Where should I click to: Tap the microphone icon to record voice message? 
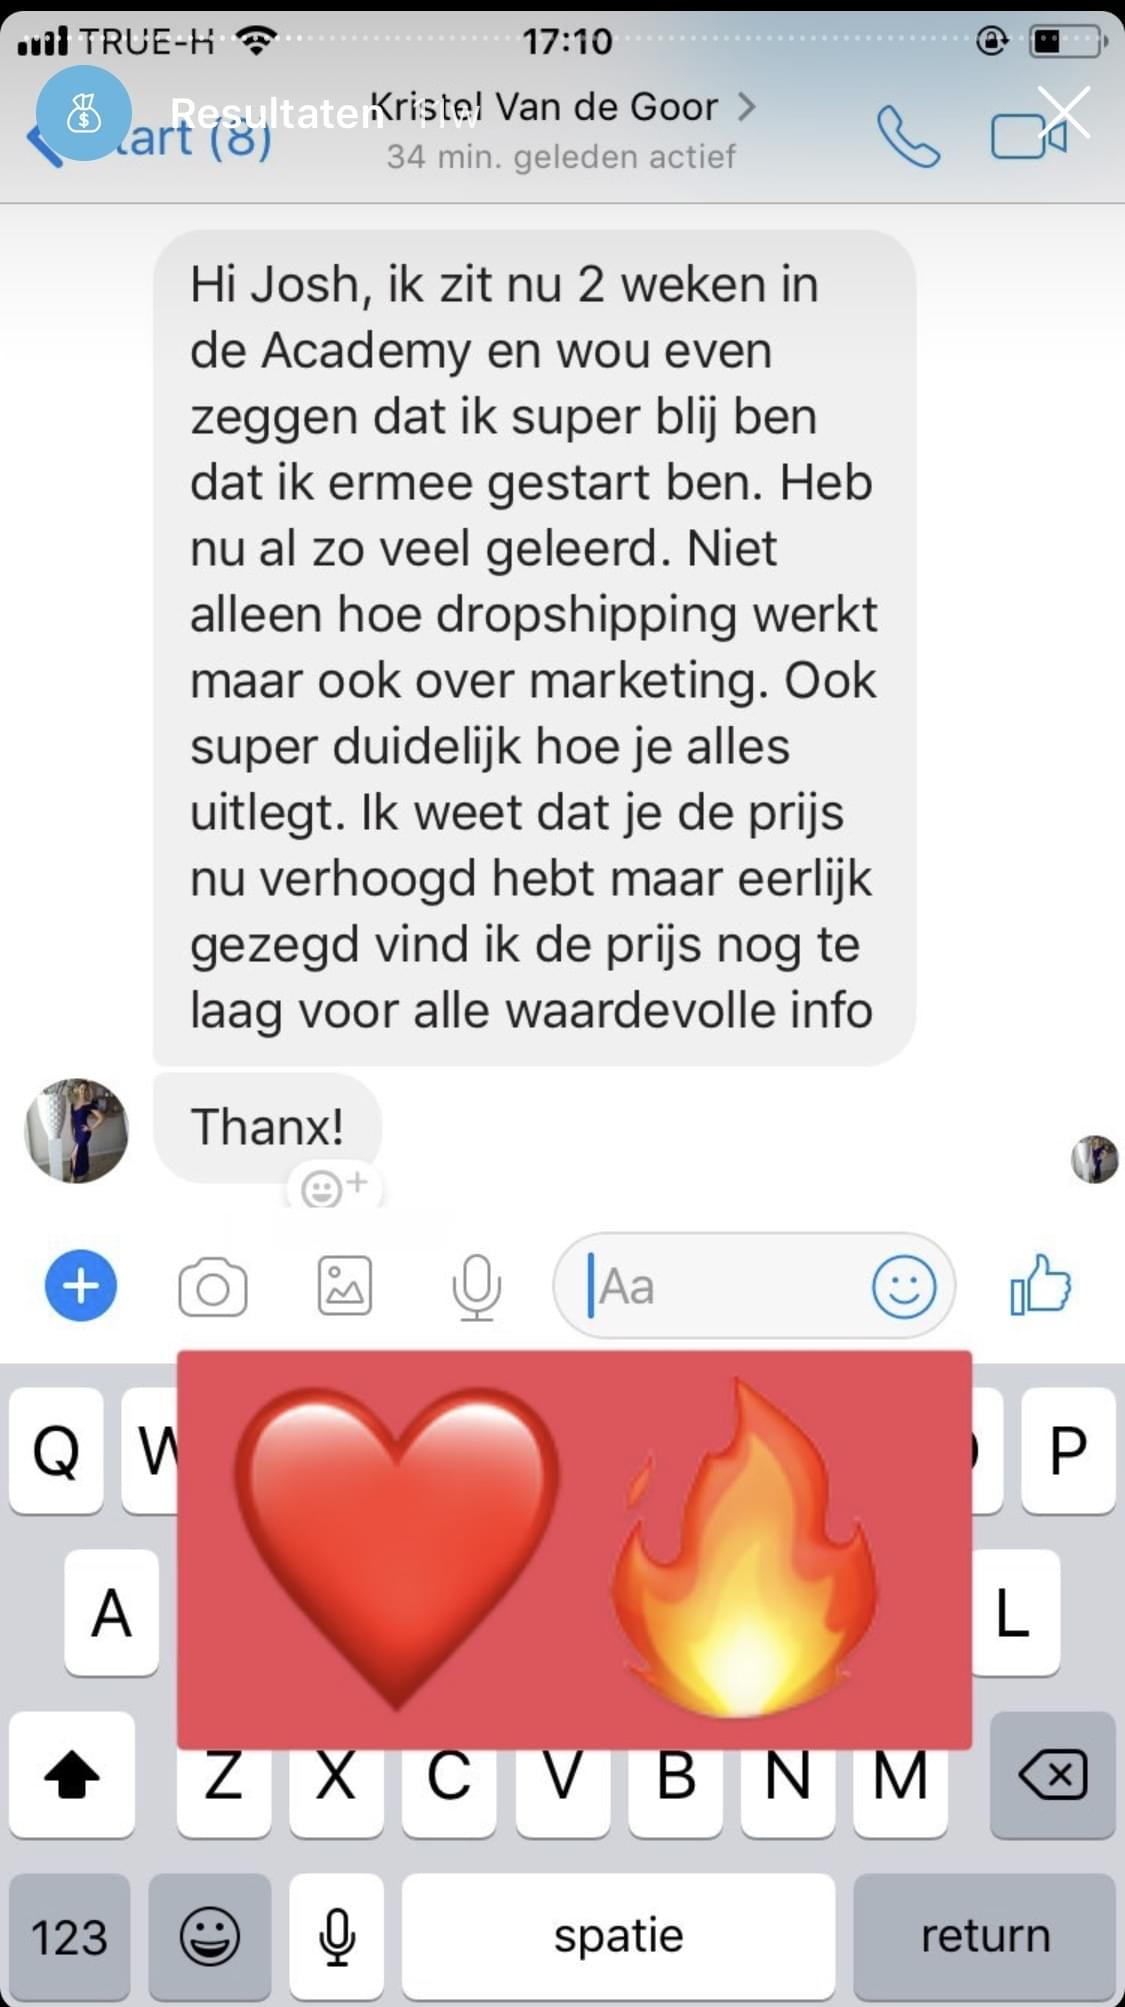click(476, 1286)
